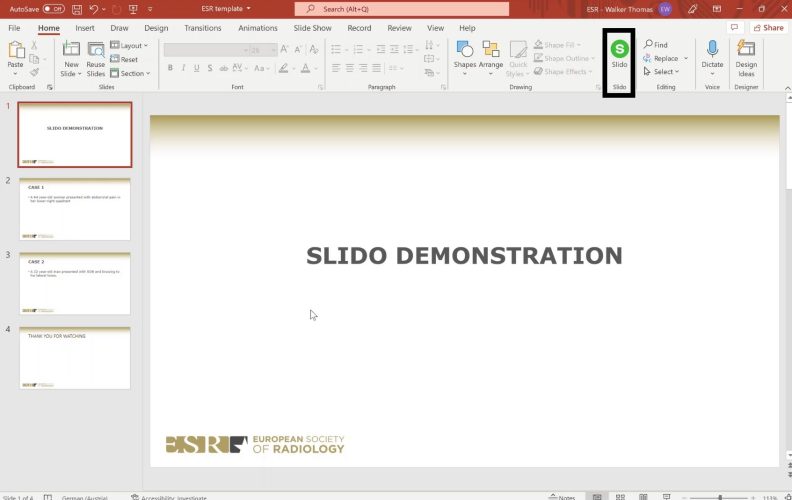The width and height of the screenshot is (792, 500).
Task: Open the font name combo box
Action: [x=207, y=50]
